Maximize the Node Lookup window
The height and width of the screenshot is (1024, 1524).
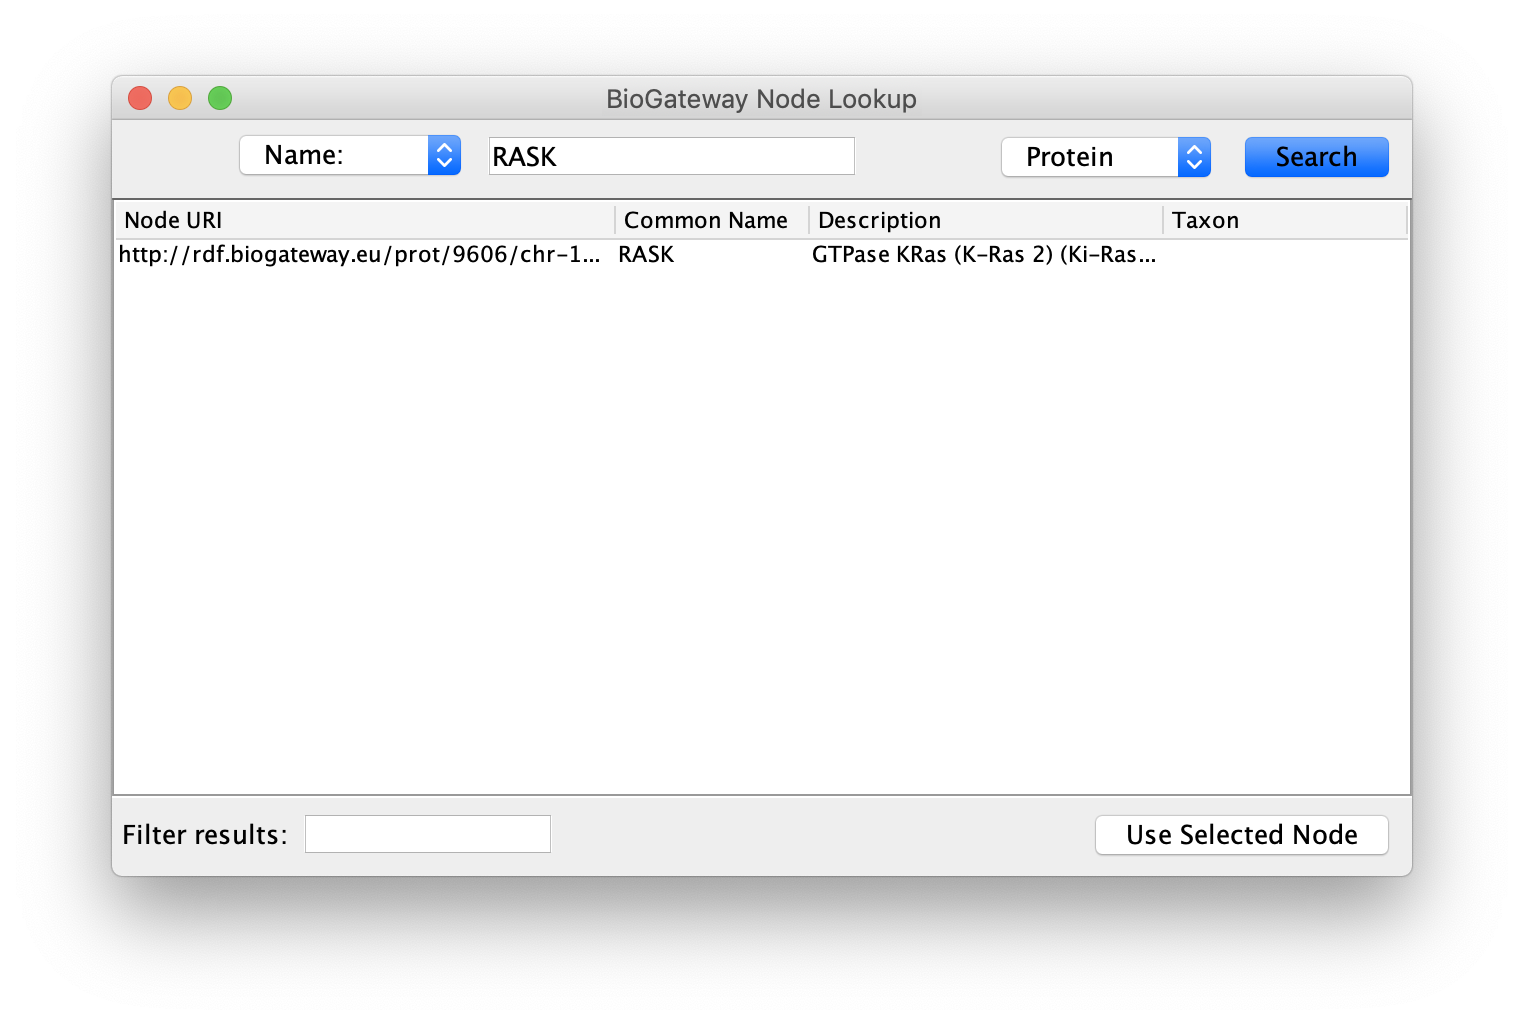coord(220,98)
